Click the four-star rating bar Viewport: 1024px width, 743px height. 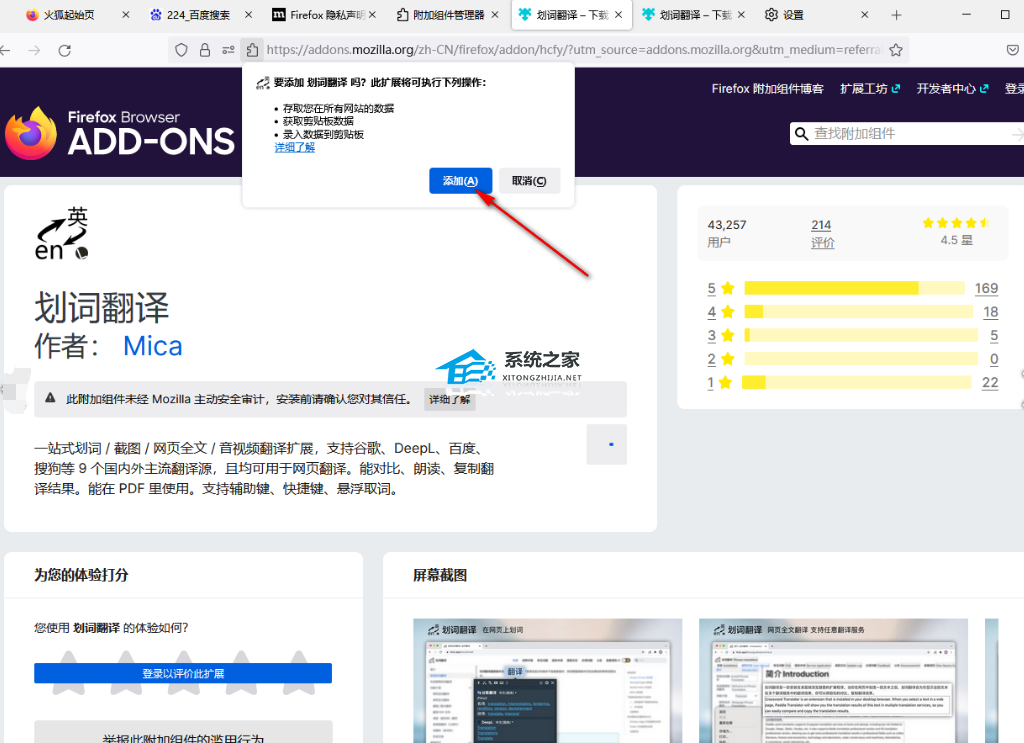coord(859,311)
